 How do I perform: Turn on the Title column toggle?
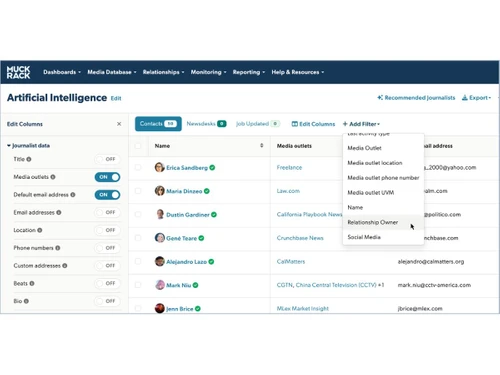[x=107, y=159]
